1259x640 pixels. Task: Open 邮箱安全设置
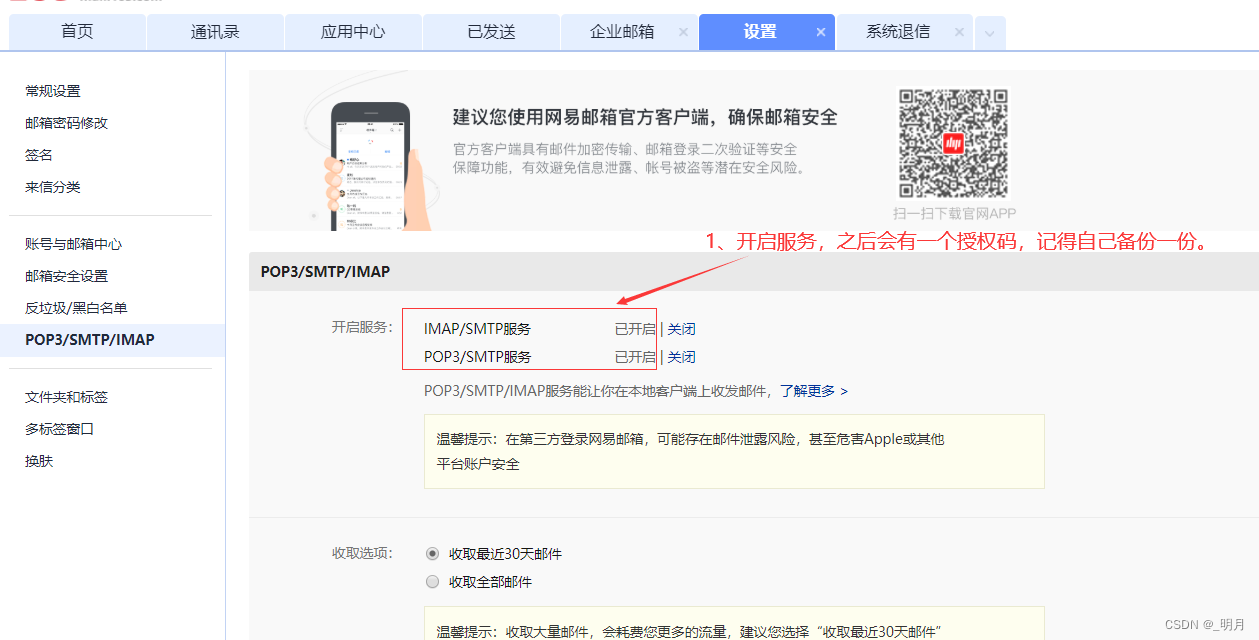[66, 276]
